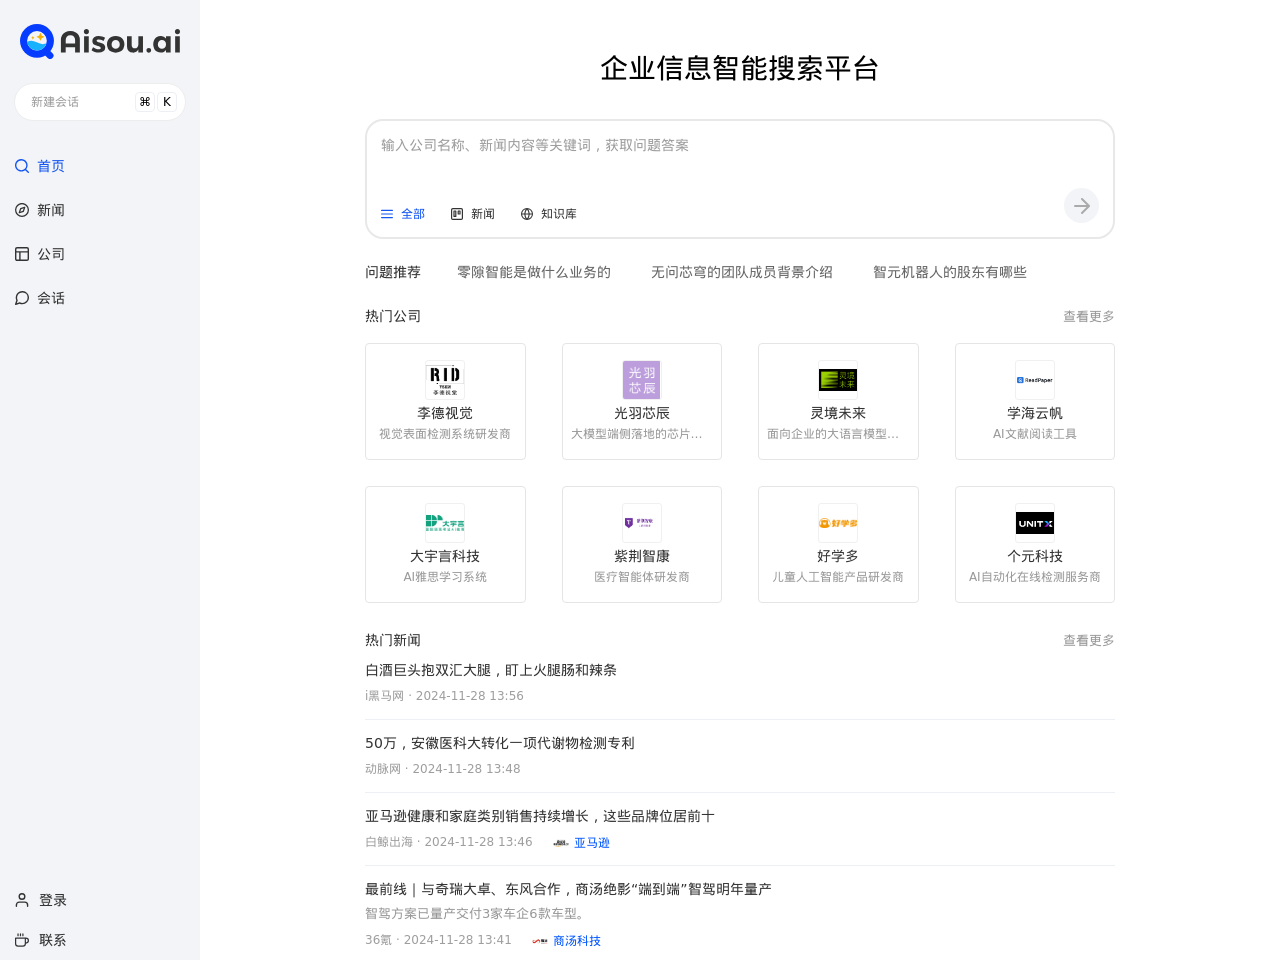This screenshot has width=1280, height=960.
Task: Click the ⌘ shortcut key badge
Action: click(145, 102)
